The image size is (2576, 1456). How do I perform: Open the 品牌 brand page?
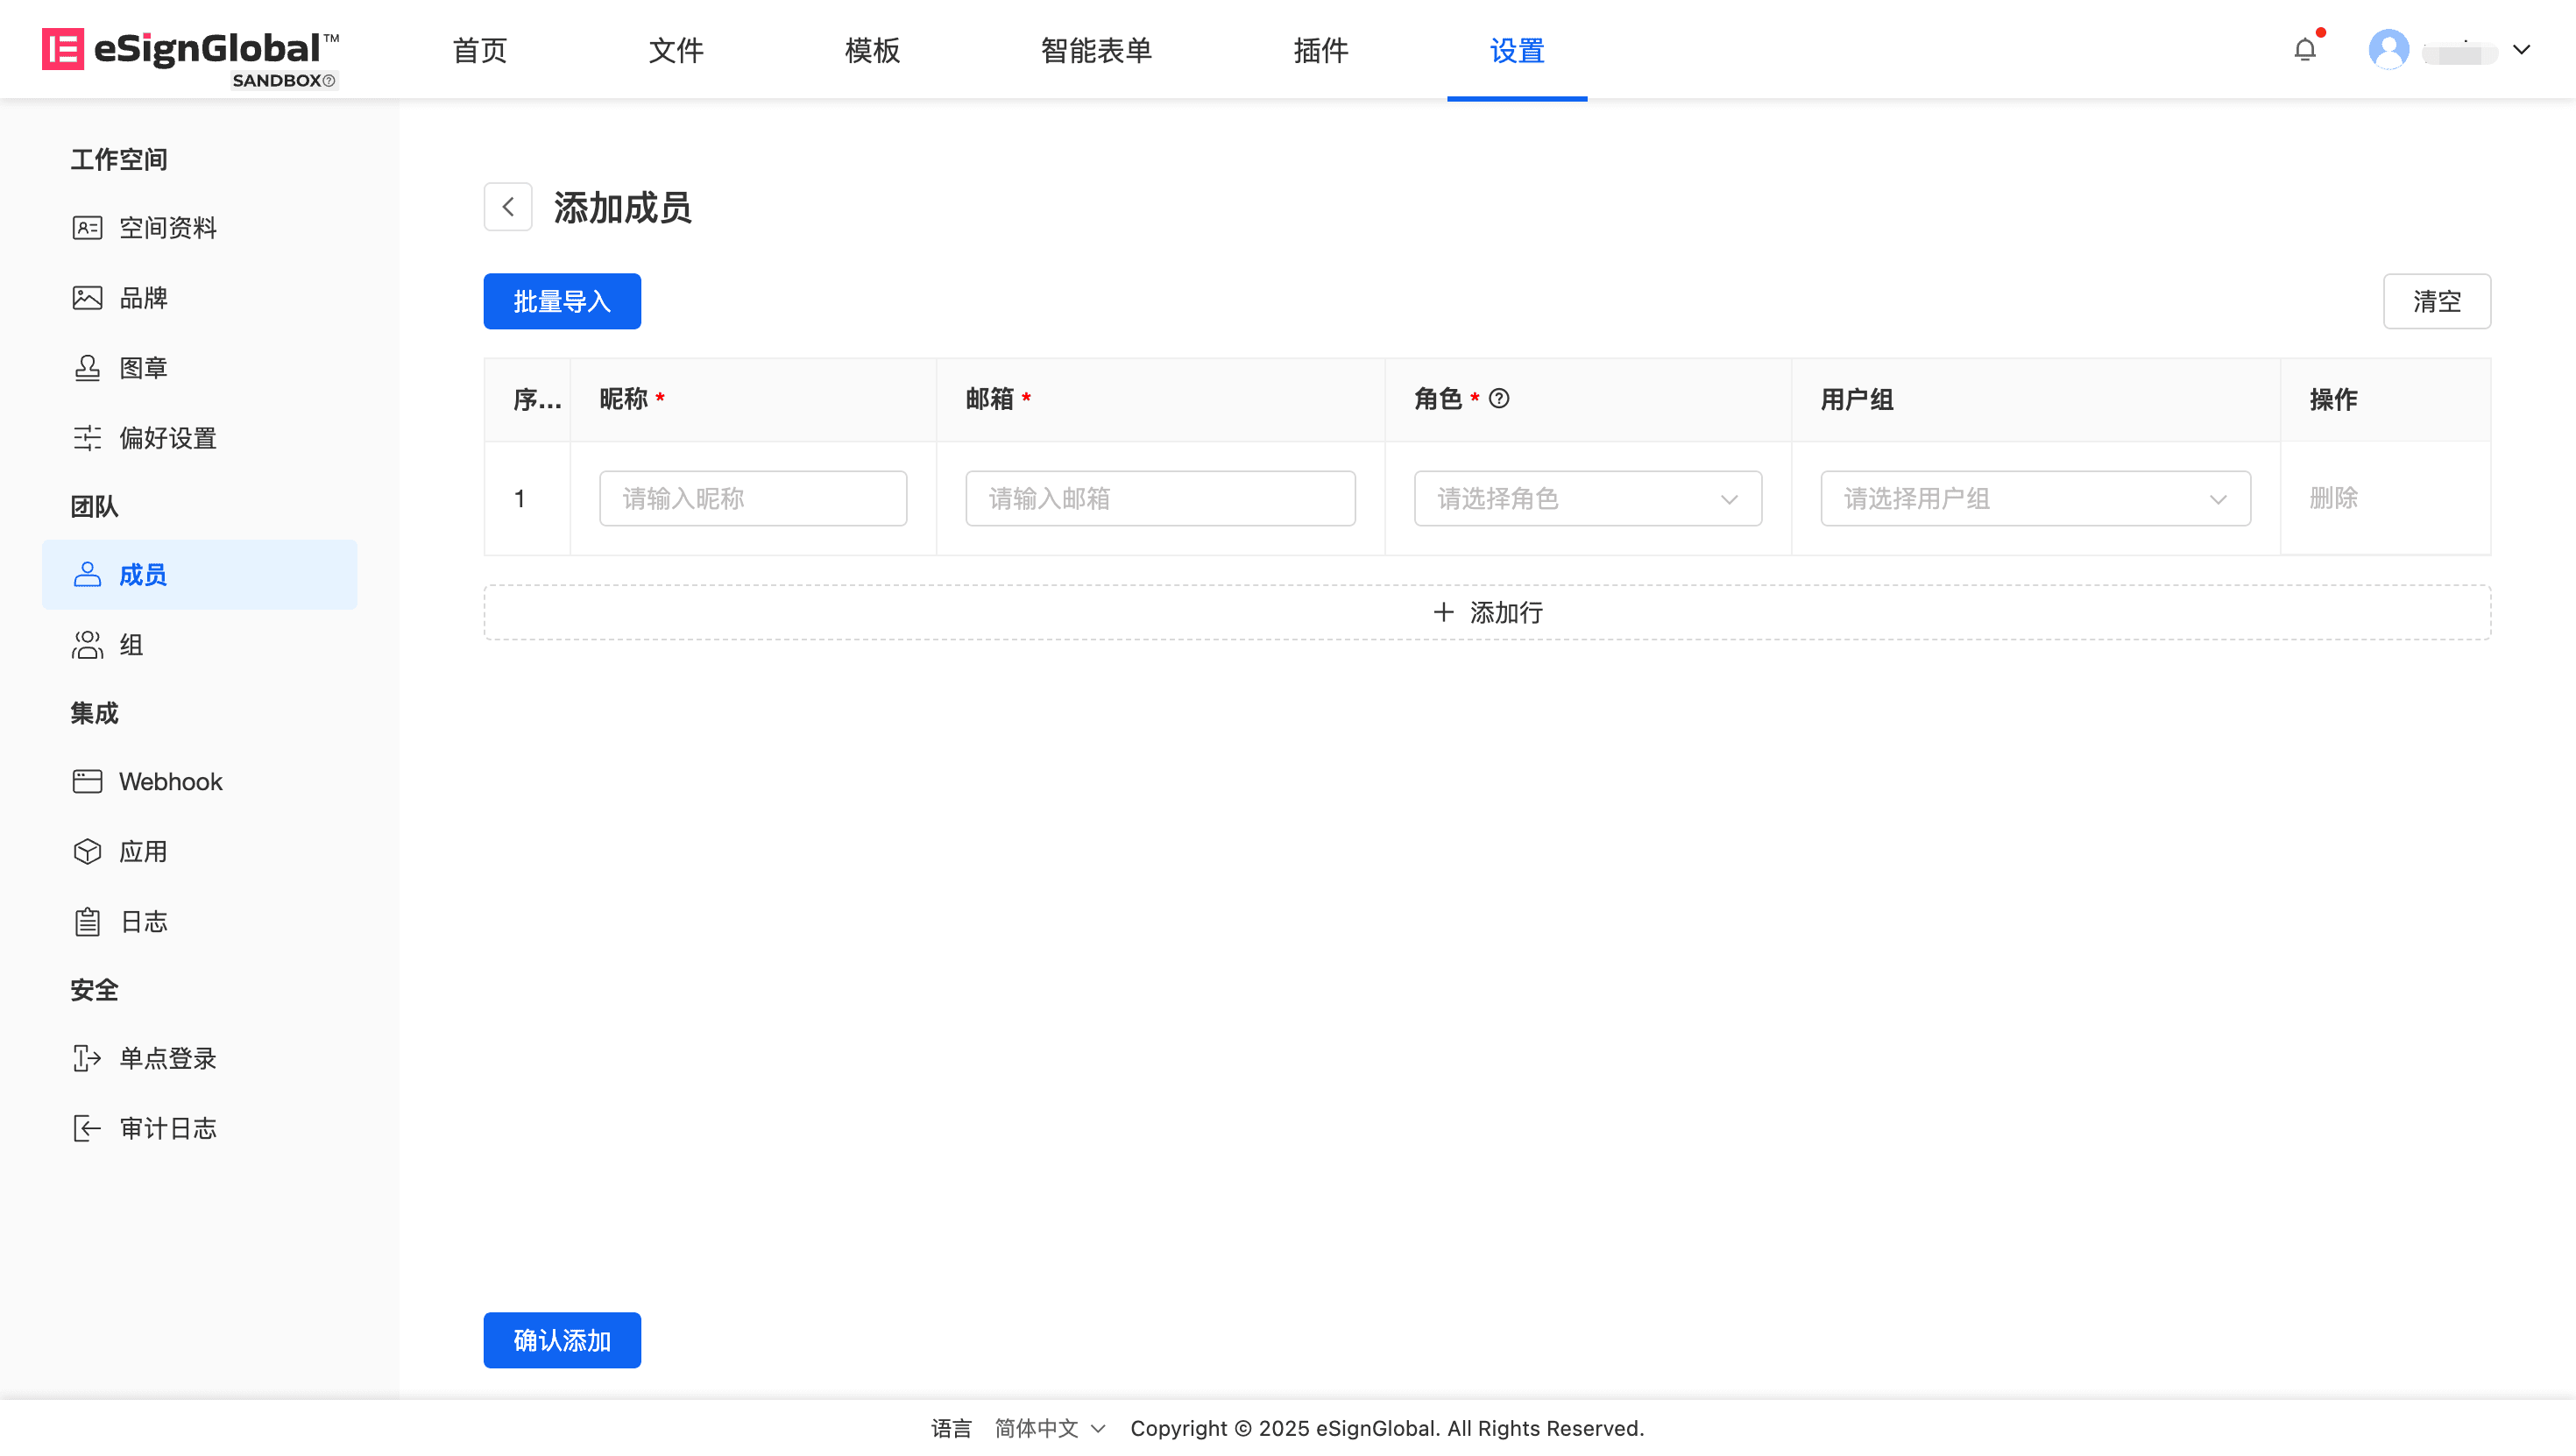(143, 298)
